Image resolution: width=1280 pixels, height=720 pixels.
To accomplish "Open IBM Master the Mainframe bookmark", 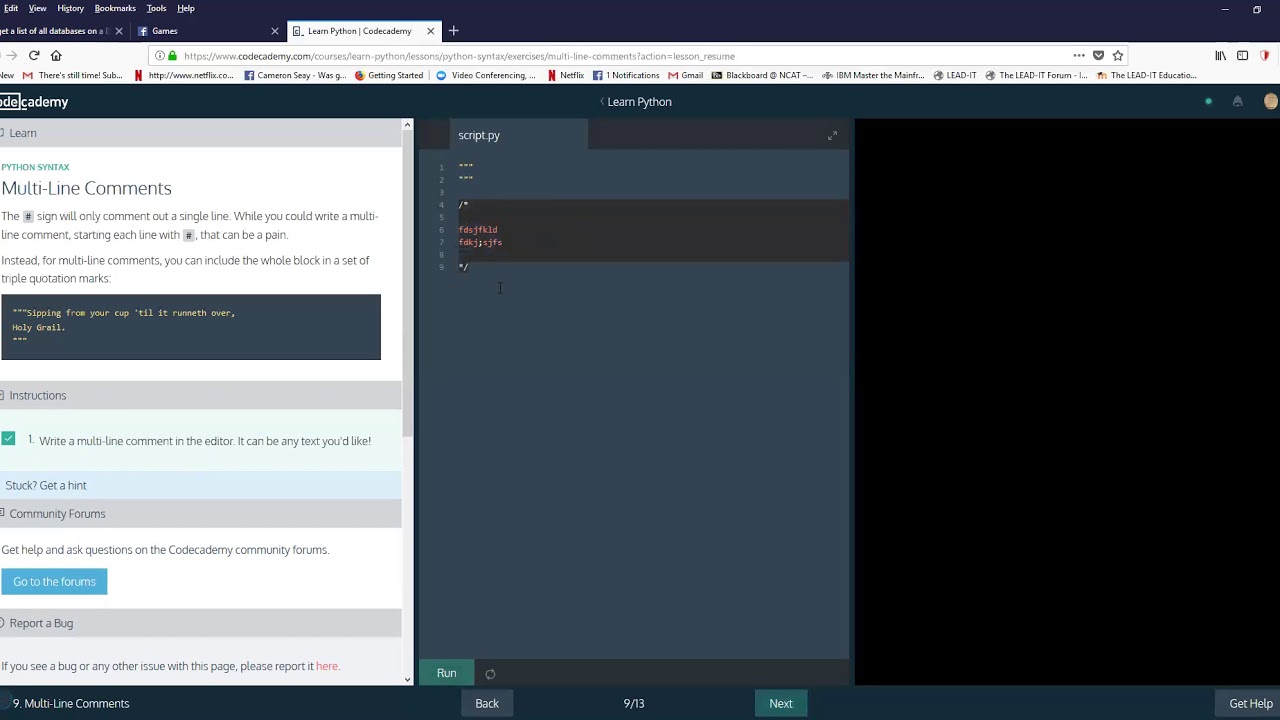I will 873,75.
